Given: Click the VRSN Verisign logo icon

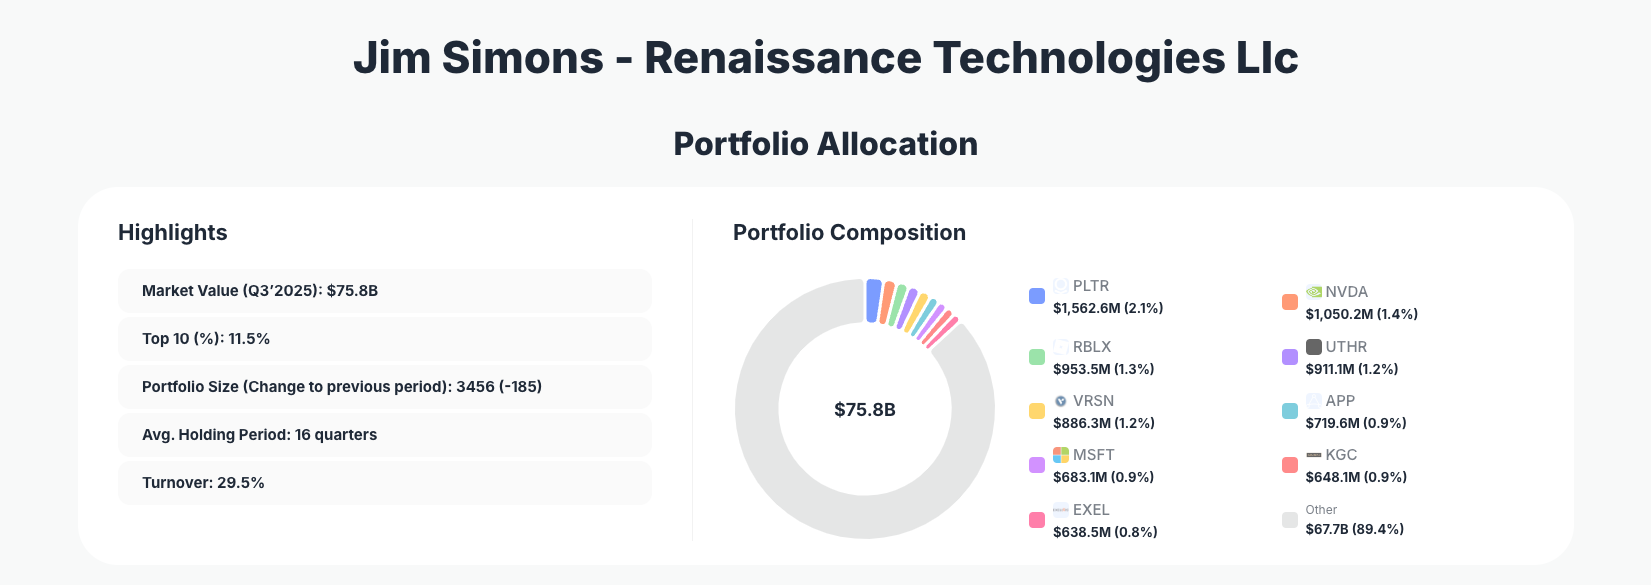Looking at the screenshot, I should tap(1061, 400).
